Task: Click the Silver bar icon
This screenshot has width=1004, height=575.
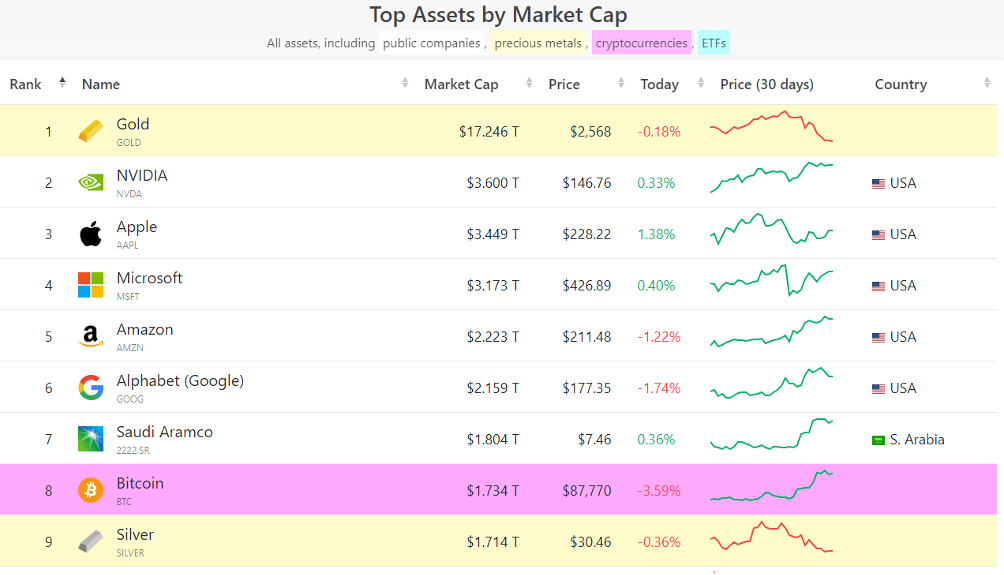Action: pos(90,542)
